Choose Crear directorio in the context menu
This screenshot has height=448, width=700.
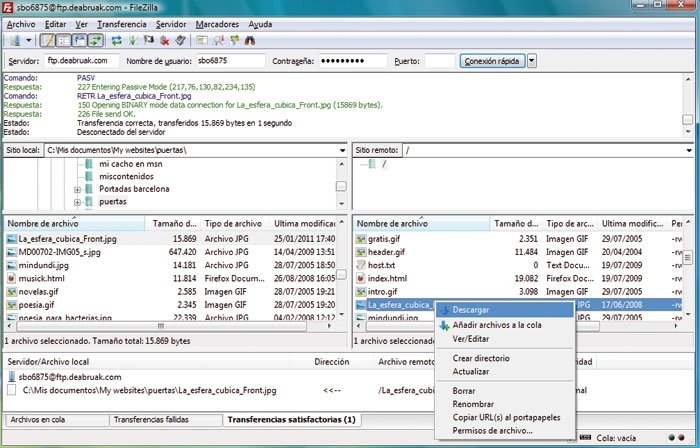(x=505, y=358)
